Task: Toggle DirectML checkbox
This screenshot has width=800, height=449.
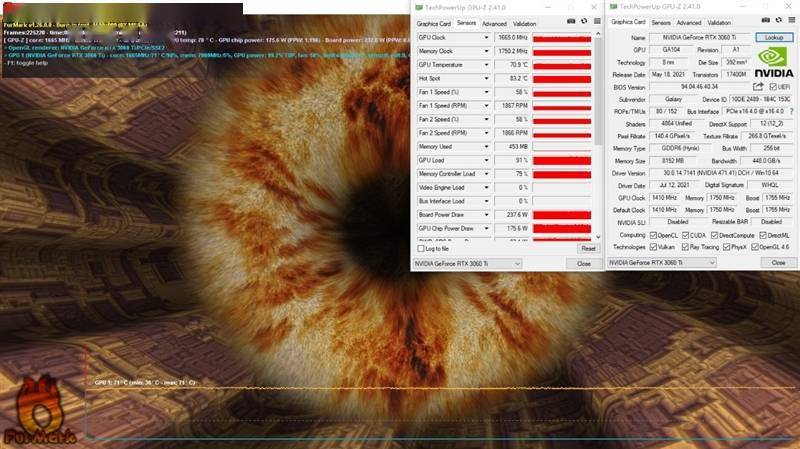Action: [763, 235]
